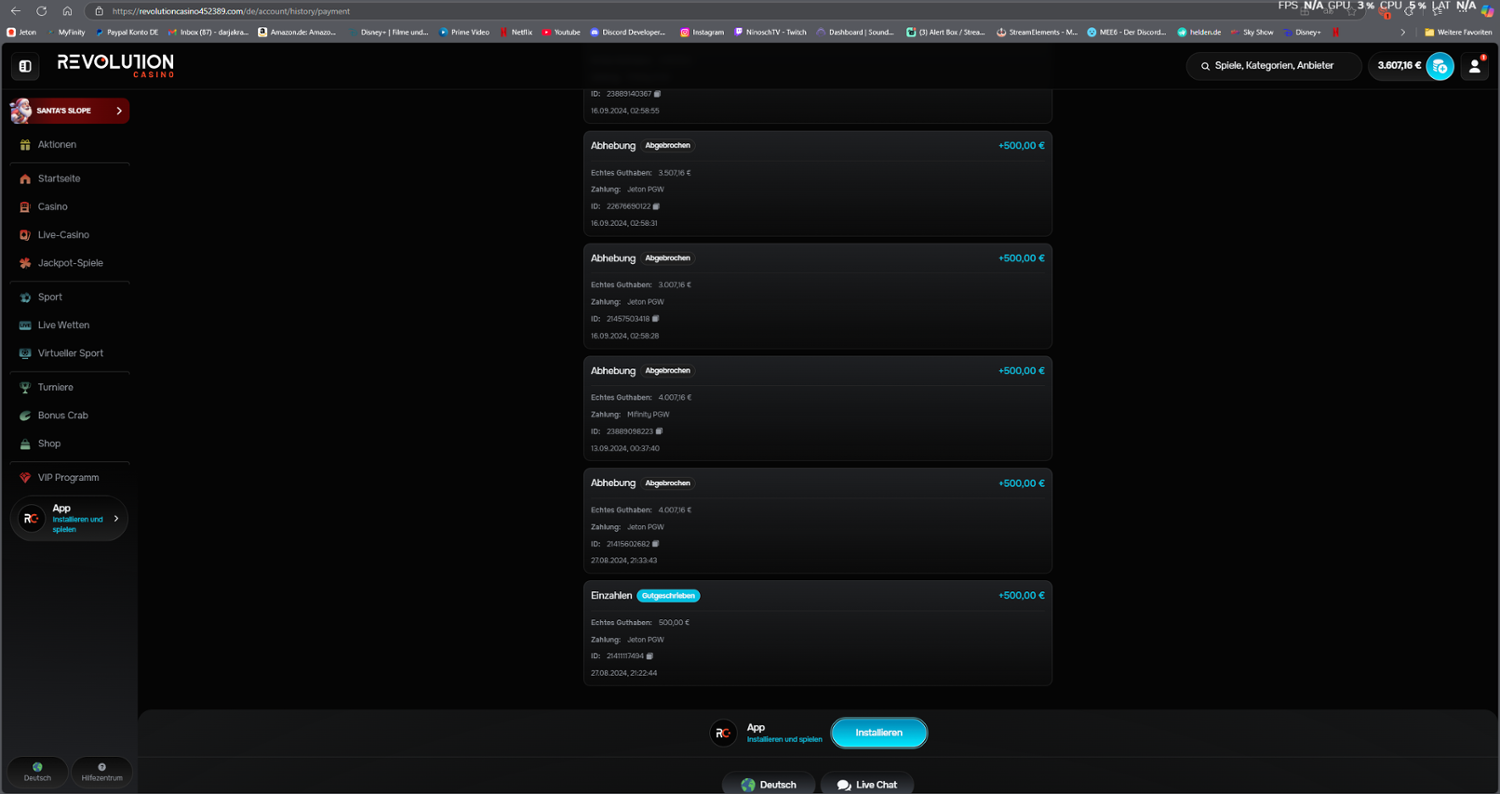
Task: Open Jackpot-Spiele from the sidebar
Action: point(70,263)
